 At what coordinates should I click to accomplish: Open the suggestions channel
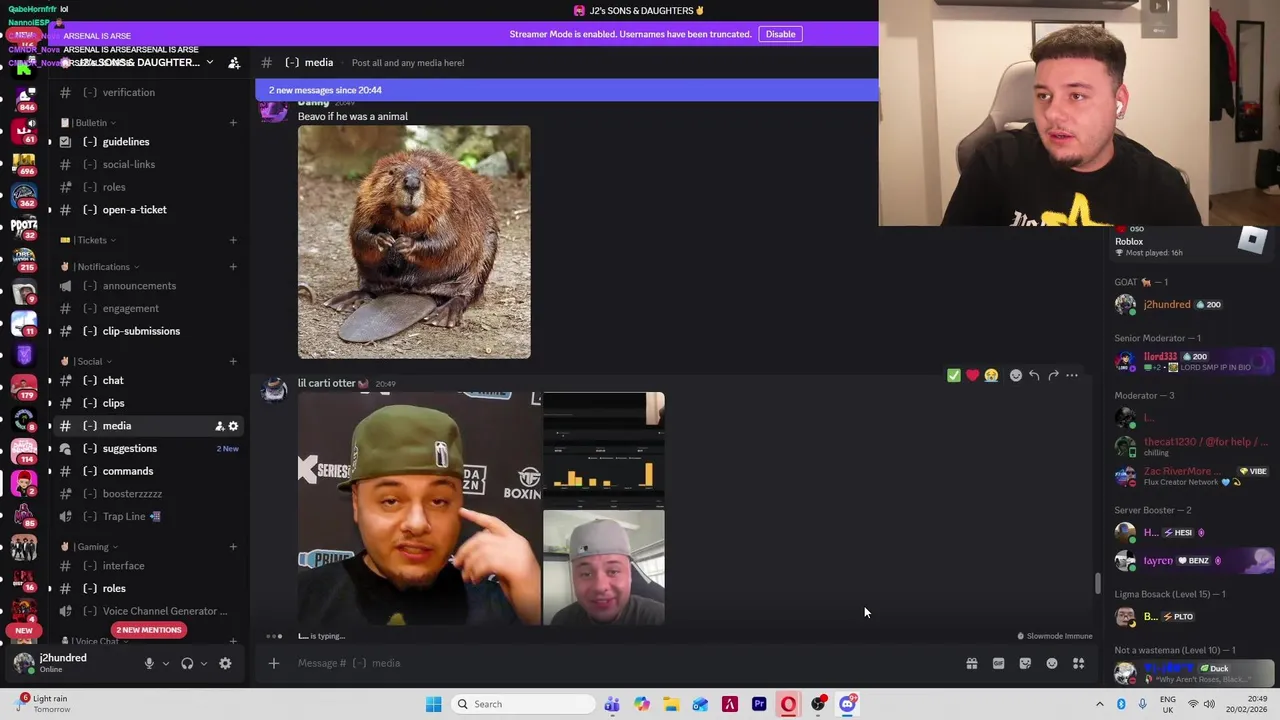148,449
